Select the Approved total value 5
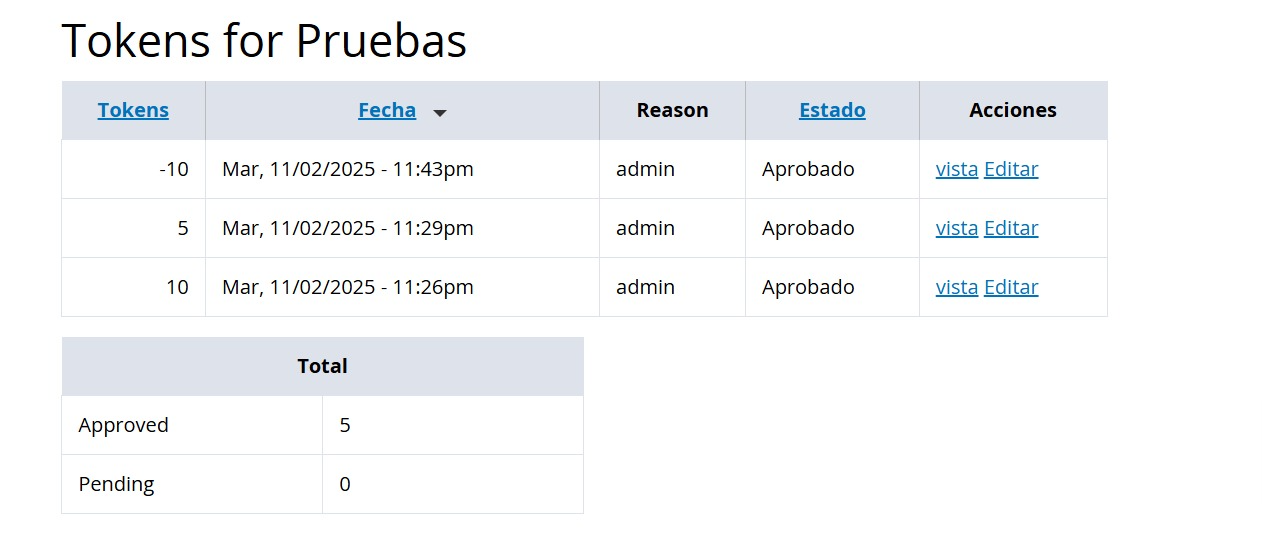The height and width of the screenshot is (543, 1262). coord(345,426)
